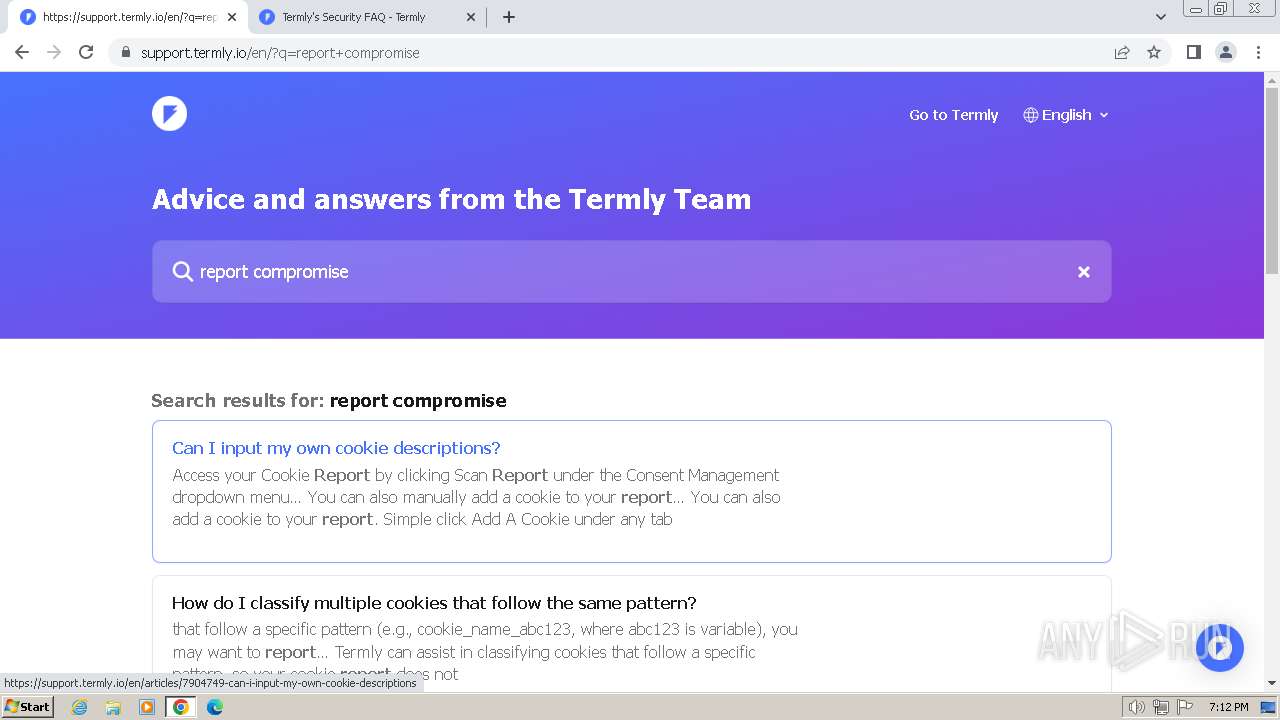Click the Action Center flag icon
The image size is (1280, 720).
tap(1184, 707)
